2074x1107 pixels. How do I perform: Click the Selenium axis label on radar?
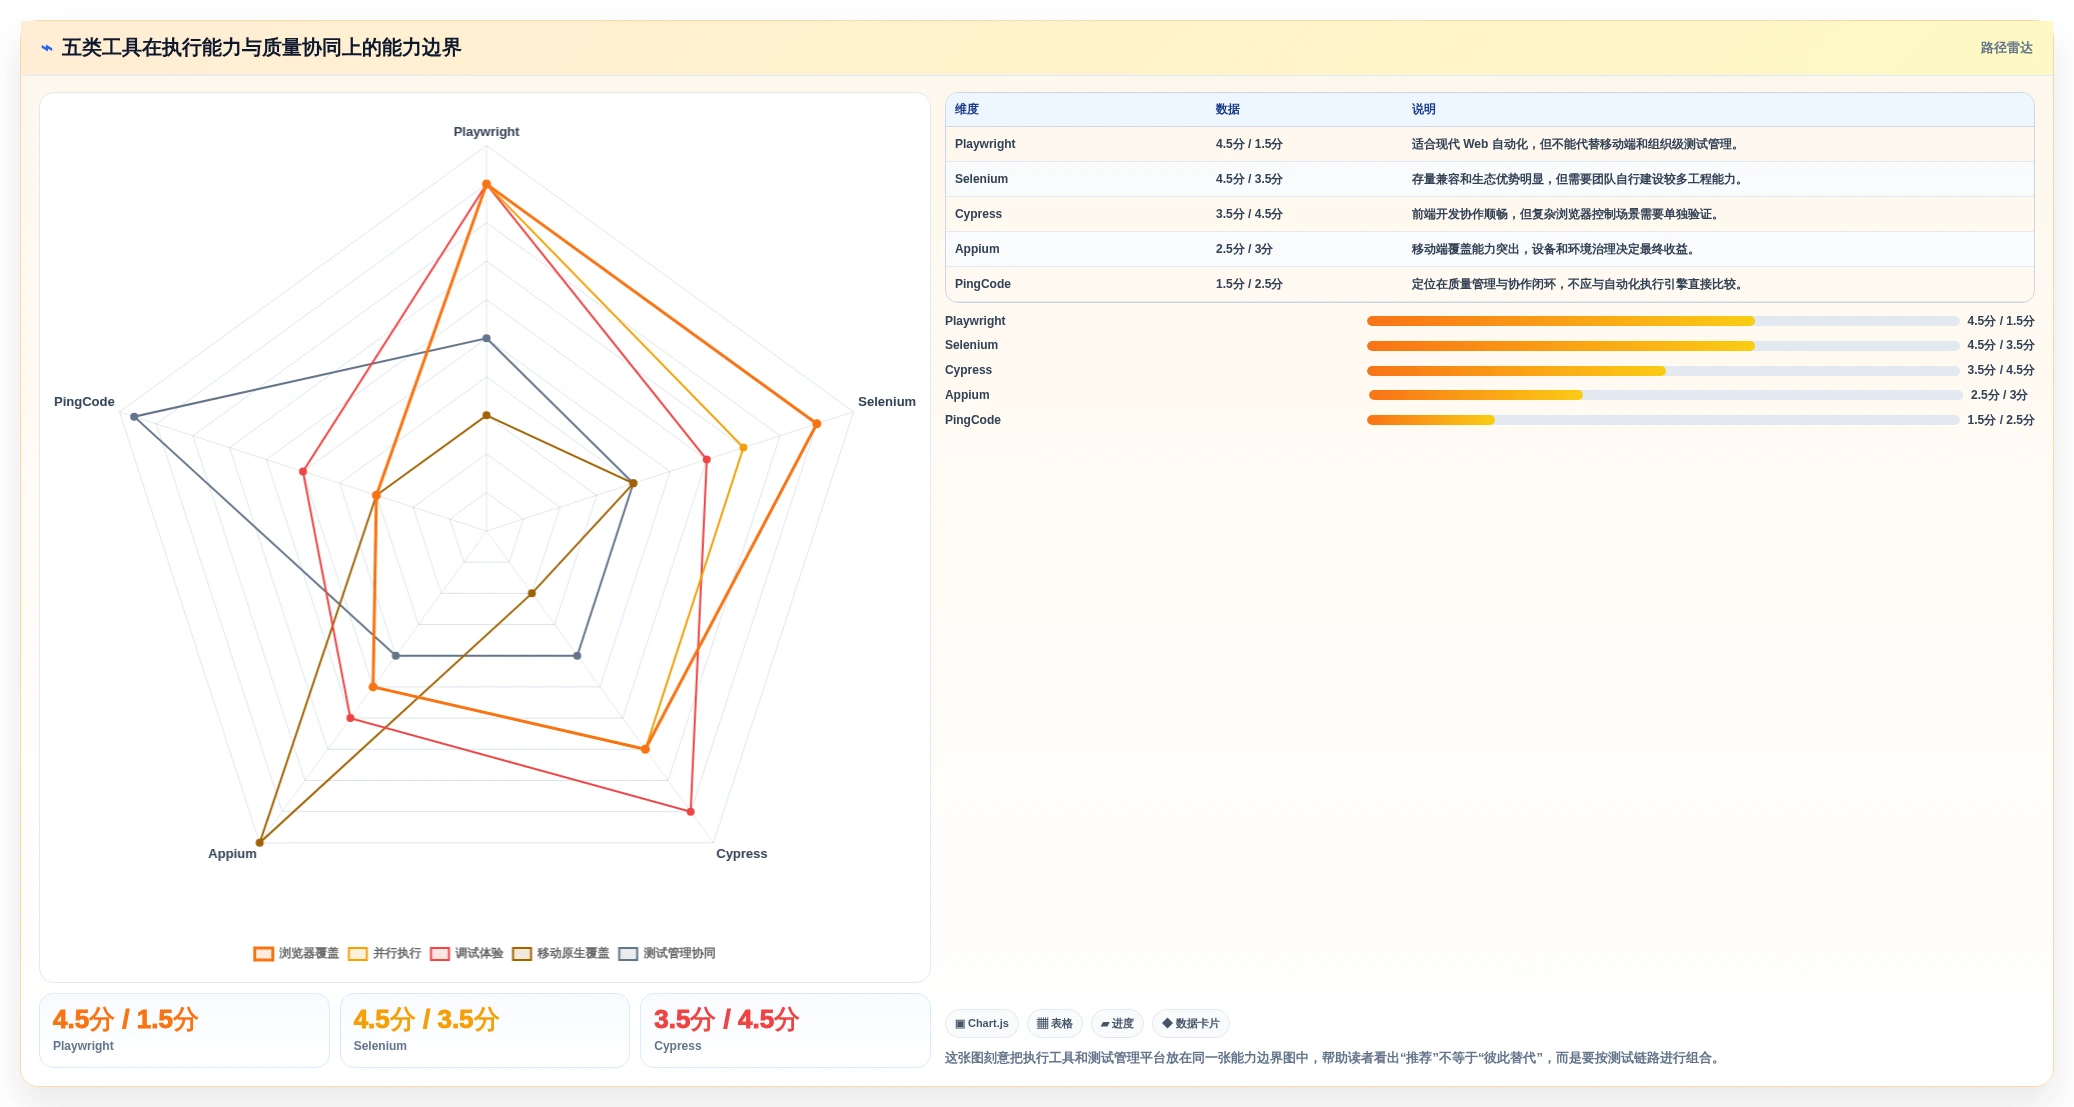tap(887, 402)
